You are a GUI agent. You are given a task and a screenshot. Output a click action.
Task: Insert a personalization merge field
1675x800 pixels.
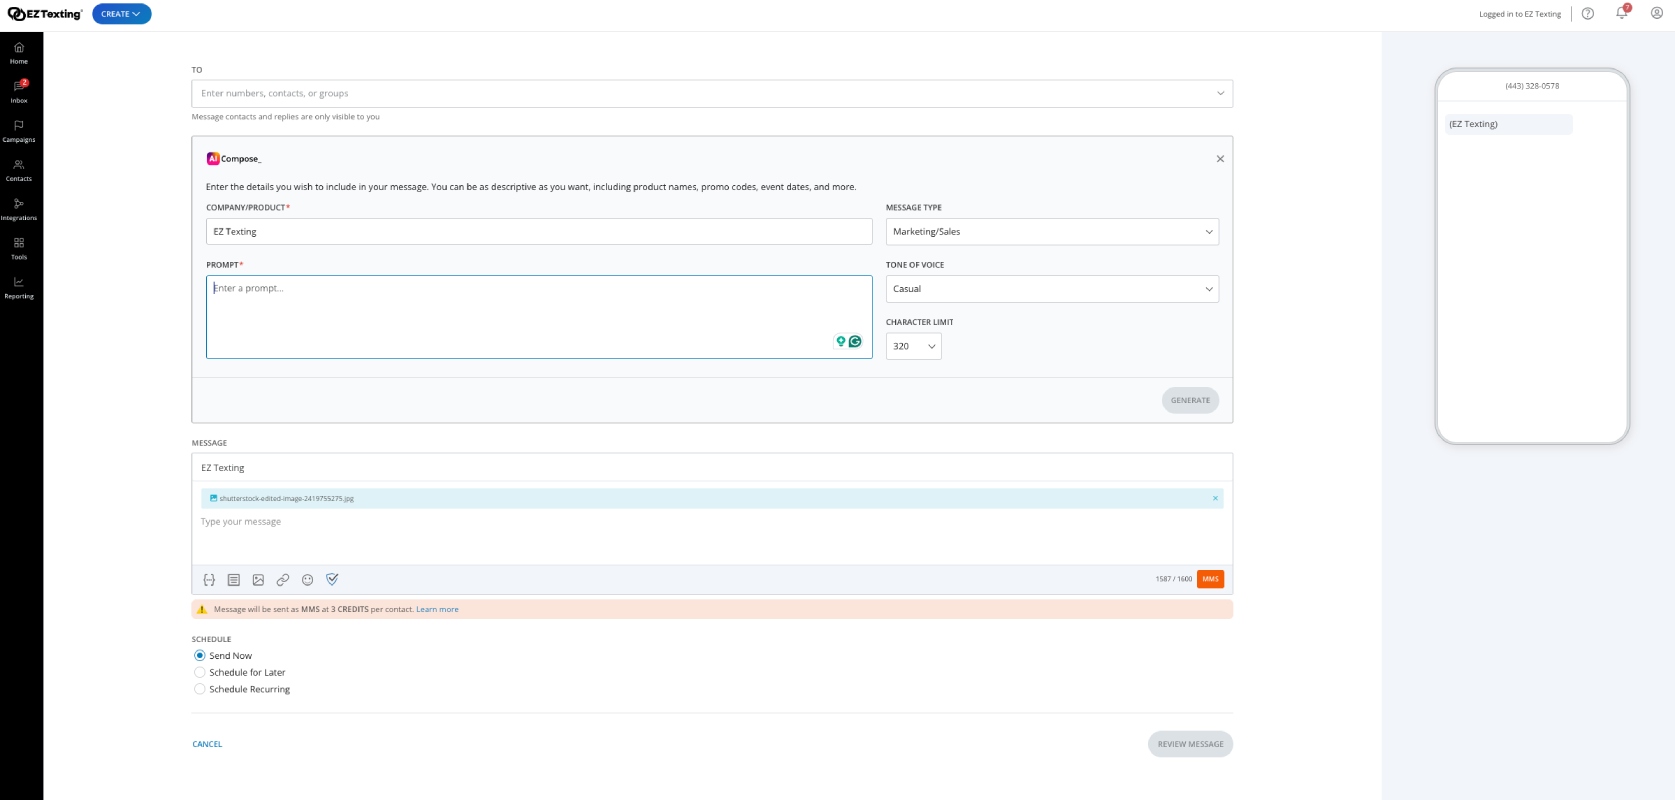pos(209,580)
